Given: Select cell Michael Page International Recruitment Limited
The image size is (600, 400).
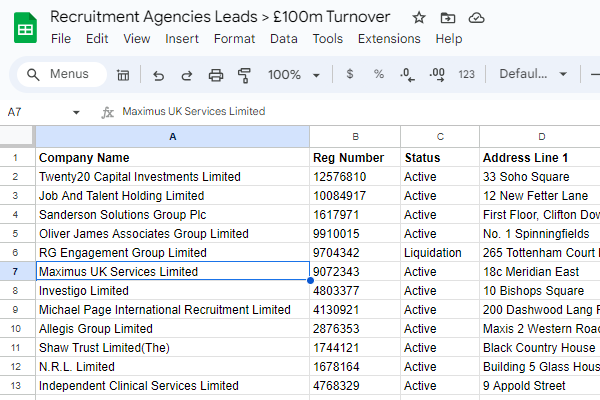Looking at the screenshot, I should coord(173,309).
